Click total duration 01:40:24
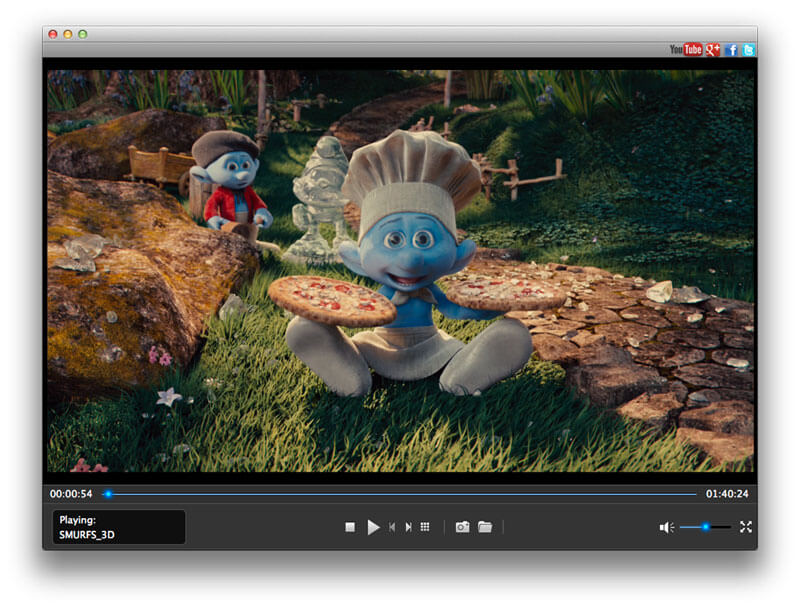Screen dimensions: 800x609 [727, 494]
